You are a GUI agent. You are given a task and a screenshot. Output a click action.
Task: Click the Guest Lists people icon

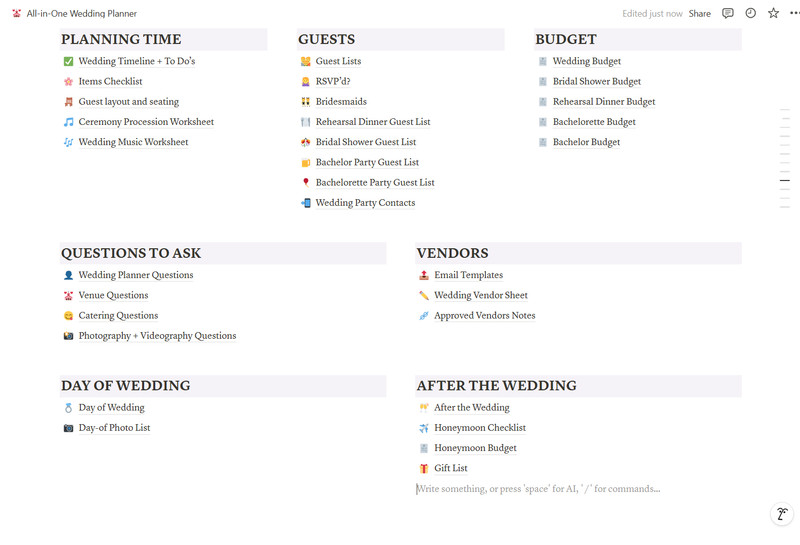tap(306, 61)
